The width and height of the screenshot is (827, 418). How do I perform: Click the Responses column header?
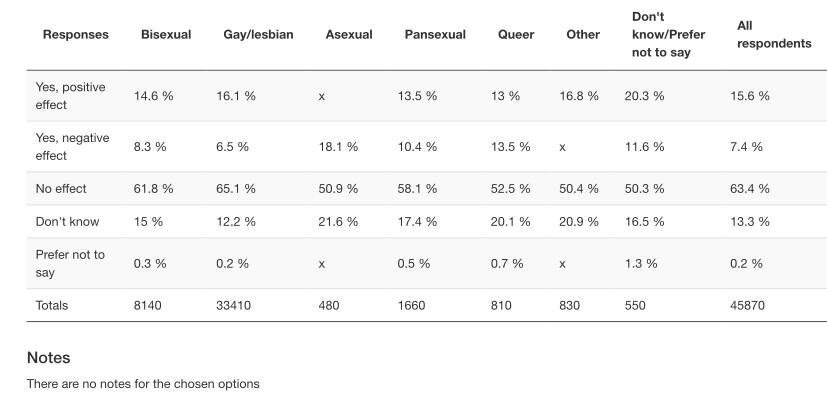[76, 35]
